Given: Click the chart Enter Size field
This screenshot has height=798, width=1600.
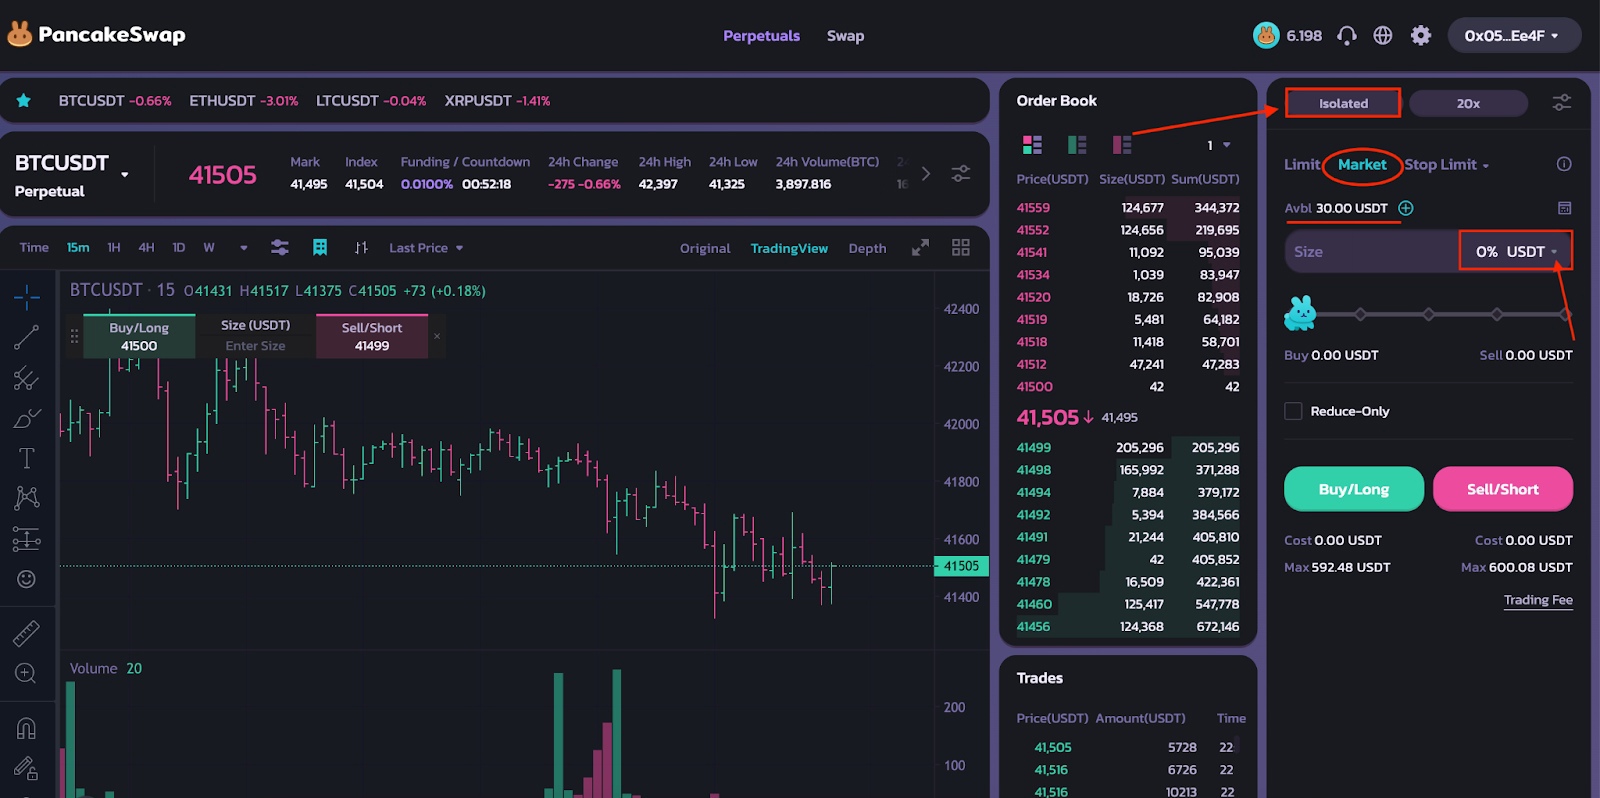Looking at the screenshot, I should coord(255,346).
